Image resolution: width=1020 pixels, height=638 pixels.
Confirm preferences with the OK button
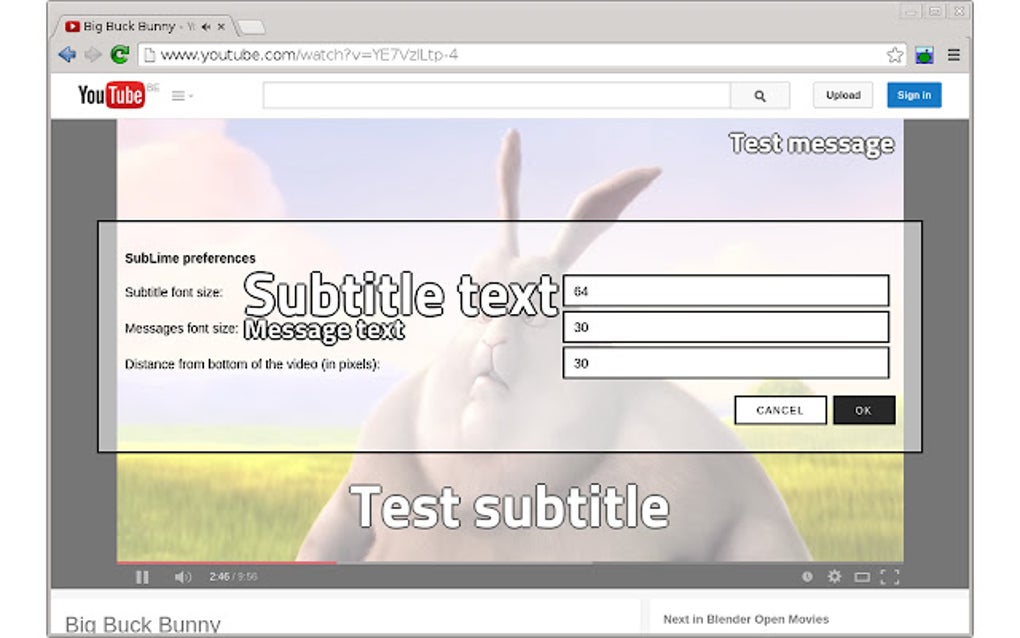pyautogui.click(x=863, y=410)
